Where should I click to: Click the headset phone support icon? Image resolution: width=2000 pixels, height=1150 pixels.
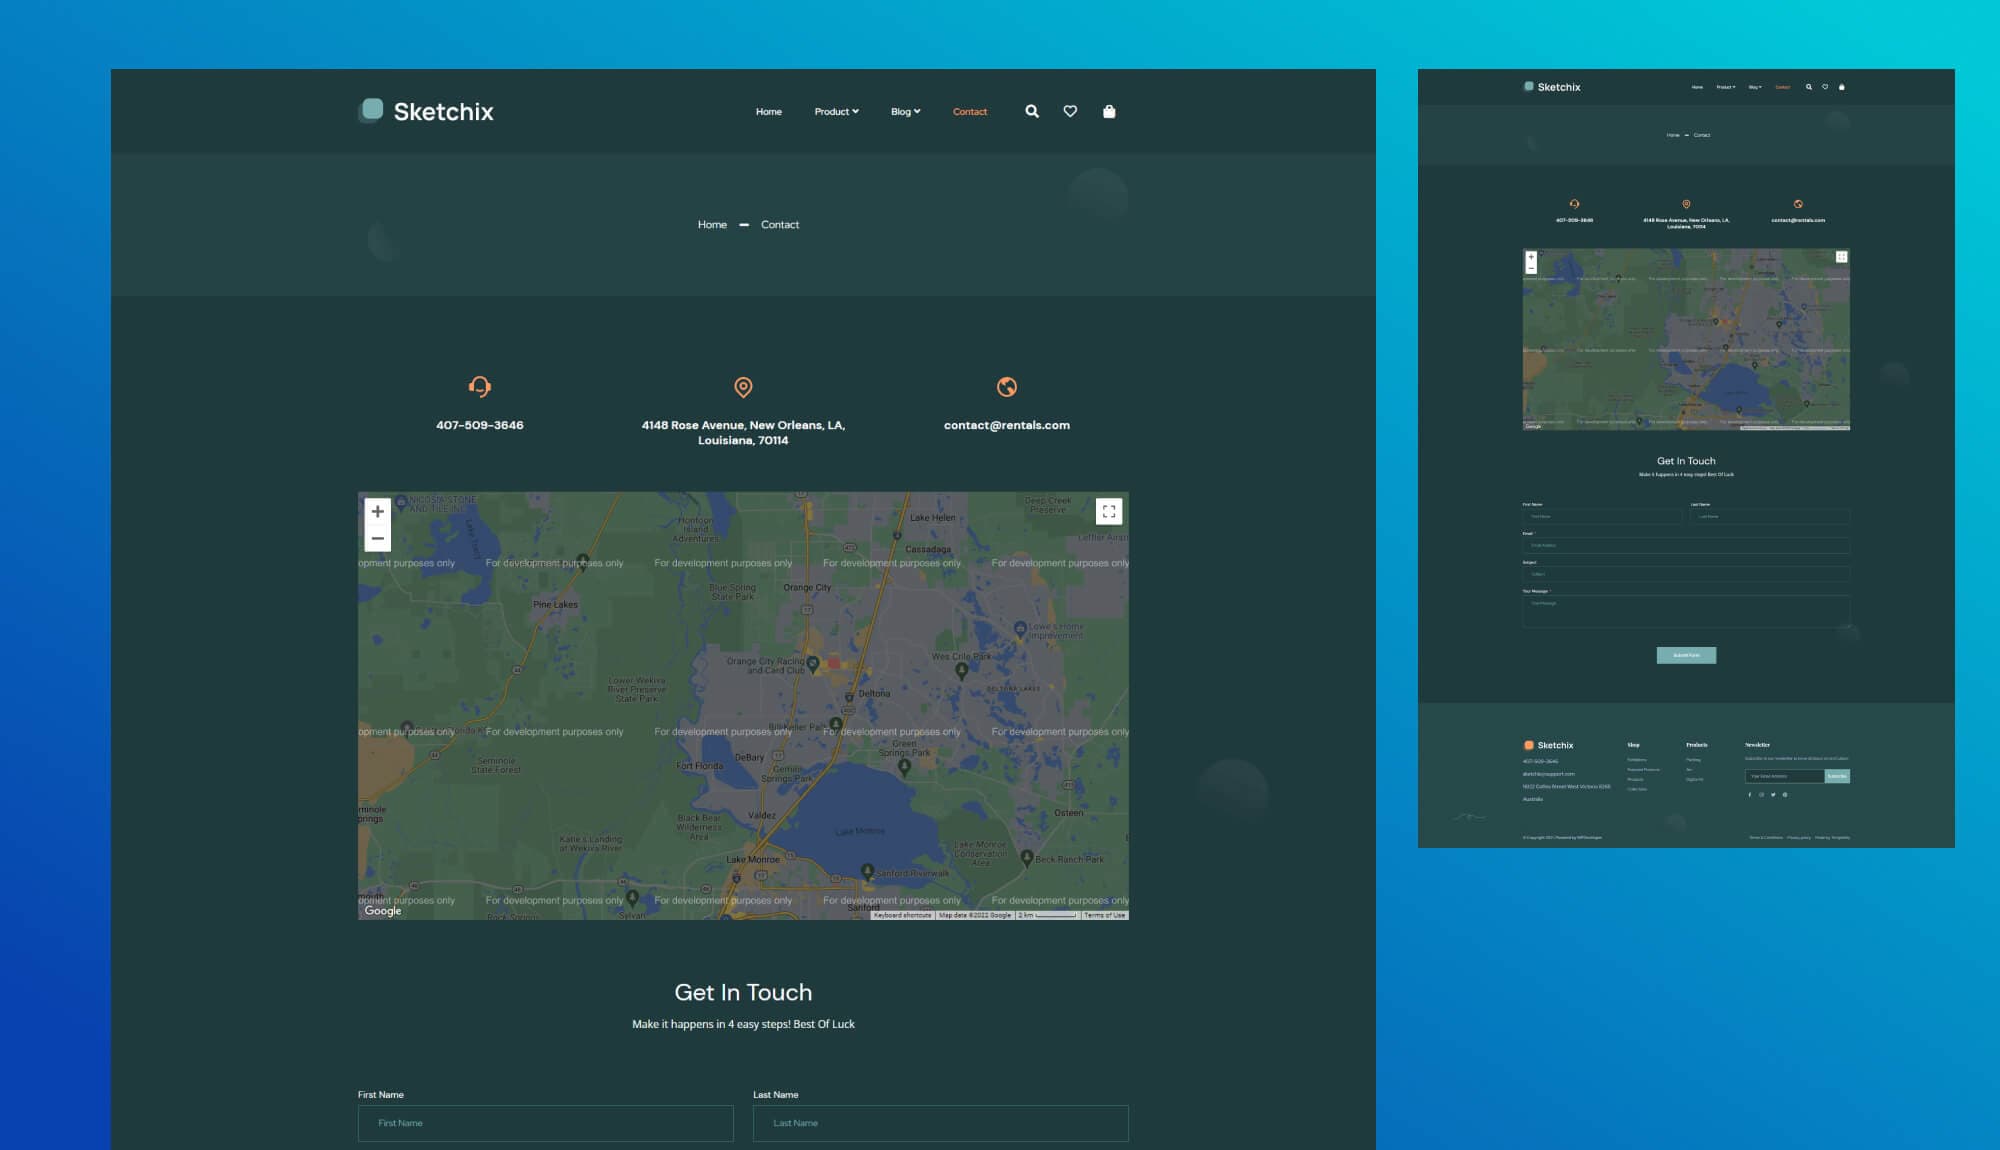click(x=480, y=387)
